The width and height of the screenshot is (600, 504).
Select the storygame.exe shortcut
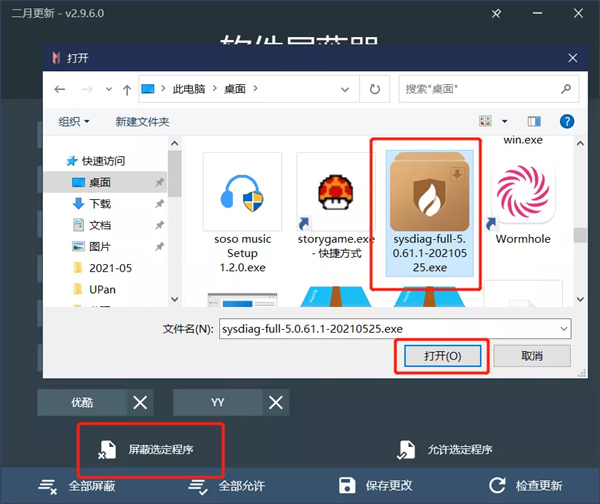pyautogui.click(x=336, y=207)
